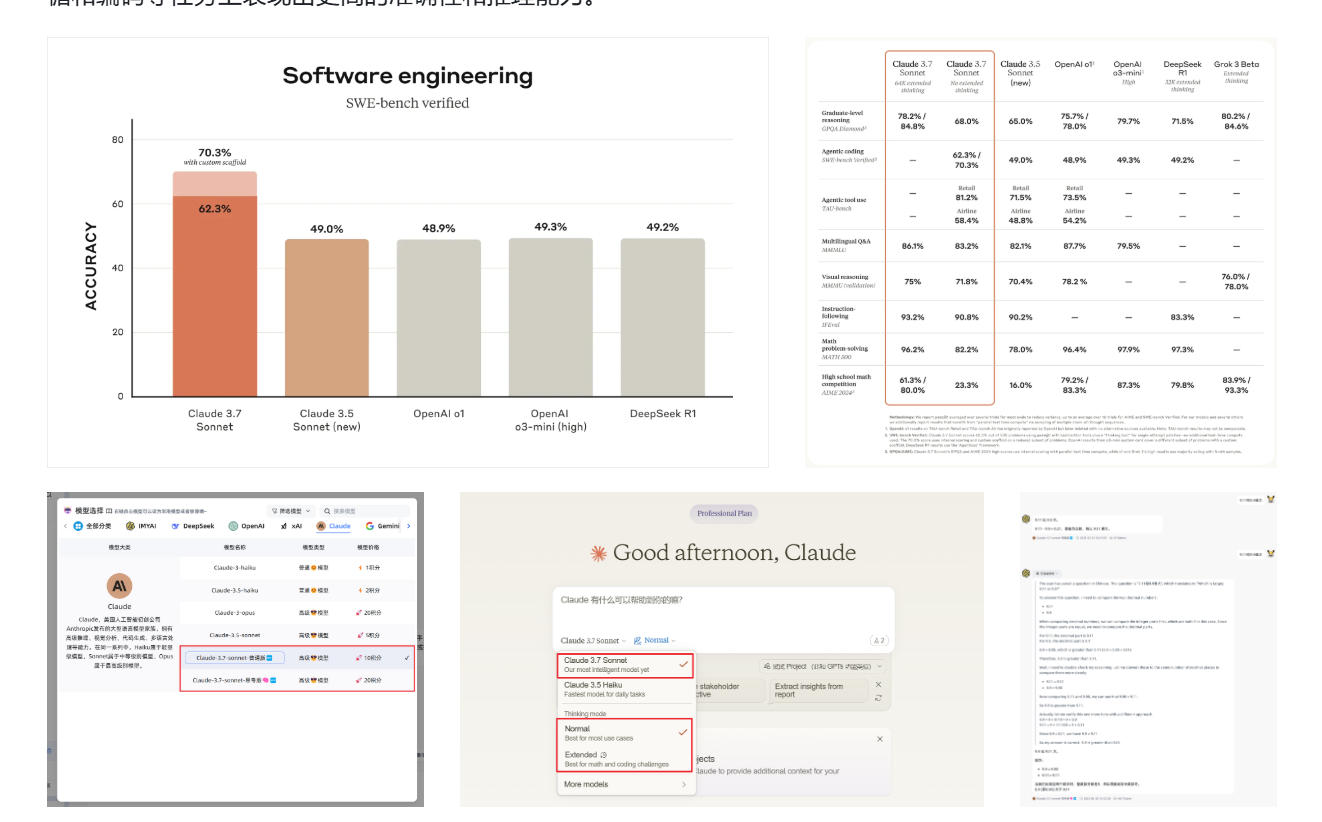The image size is (1322, 822).
Task: Switch to the Gemini provider tab
Action: (382, 526)
